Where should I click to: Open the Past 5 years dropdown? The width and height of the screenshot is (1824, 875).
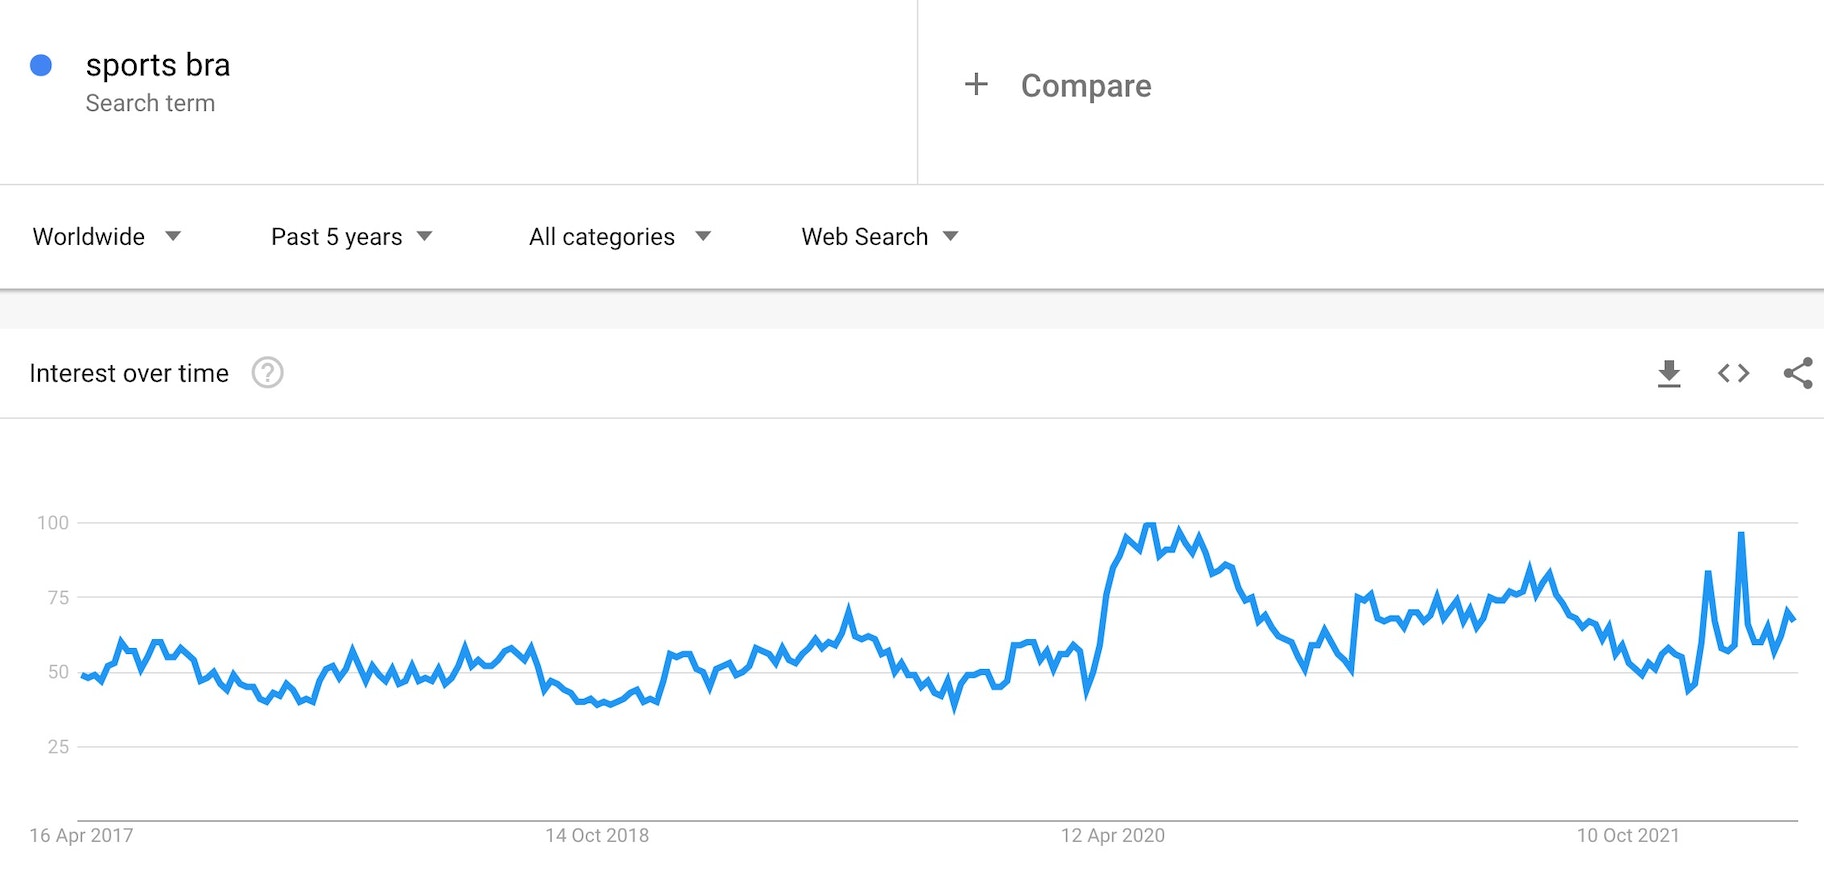351,237
